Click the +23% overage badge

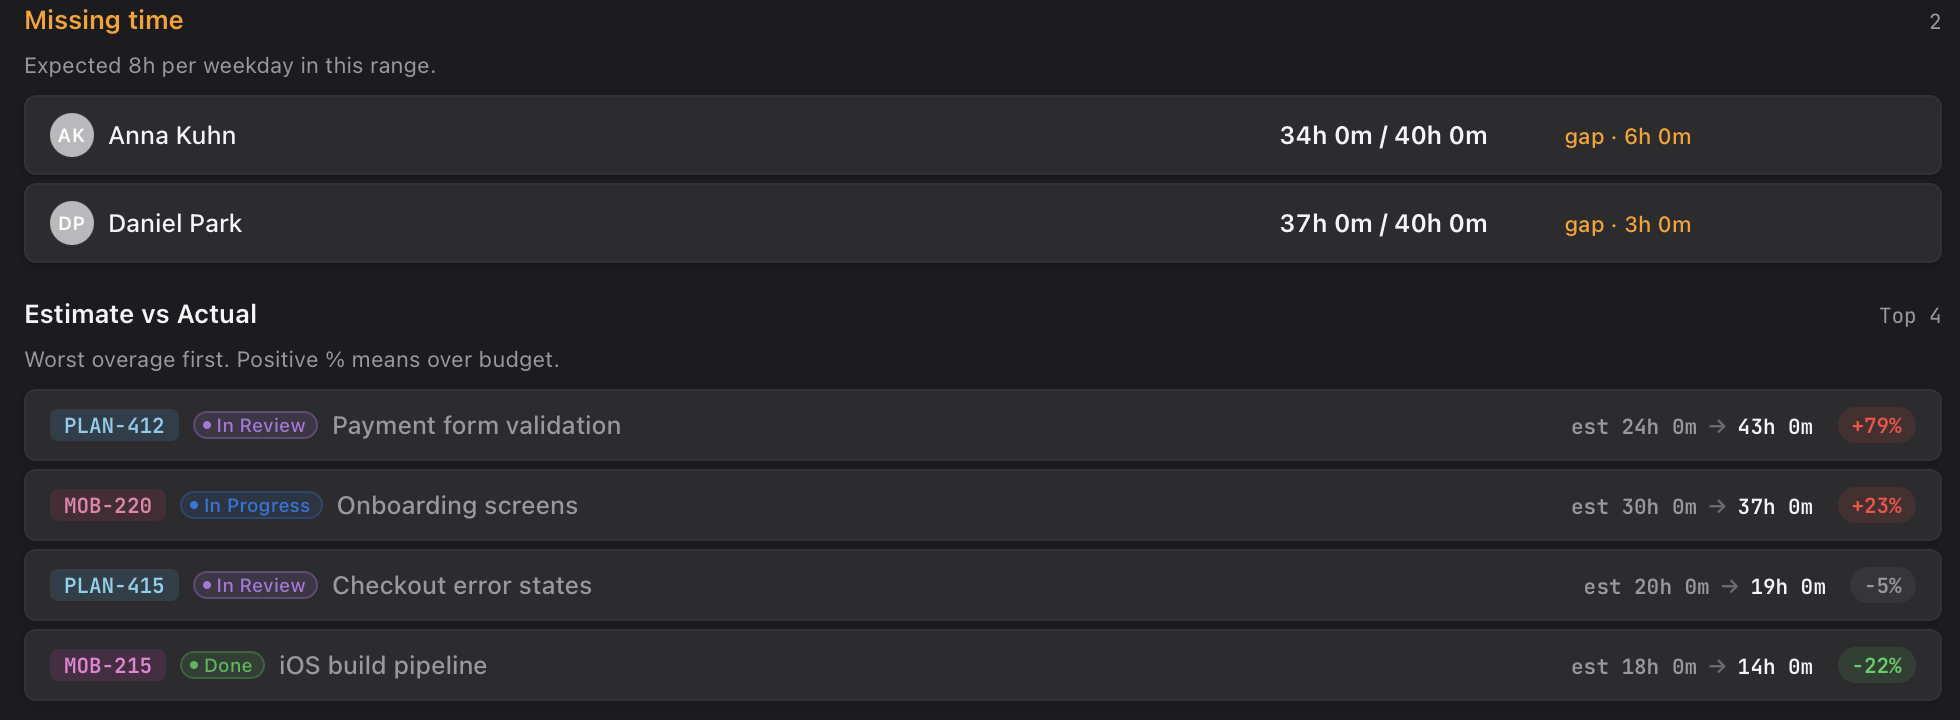tap(1876, 505)
